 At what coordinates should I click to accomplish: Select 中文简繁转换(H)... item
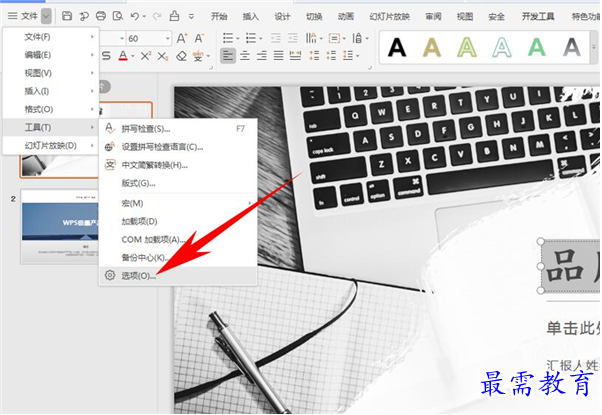(x=178, y=165)
